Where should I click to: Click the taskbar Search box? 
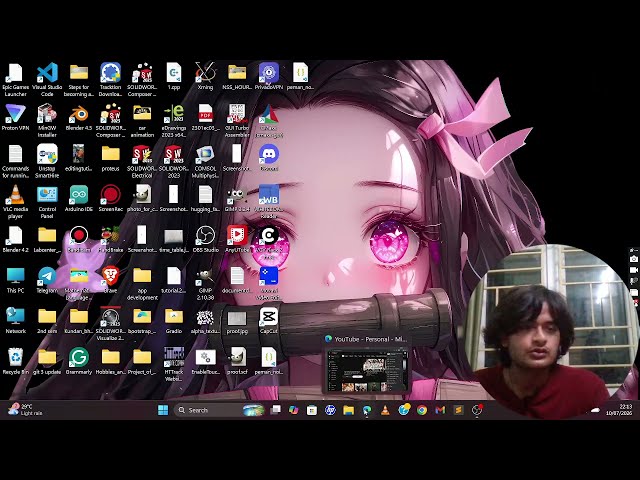pyautogui.click(x=219, y=410)
